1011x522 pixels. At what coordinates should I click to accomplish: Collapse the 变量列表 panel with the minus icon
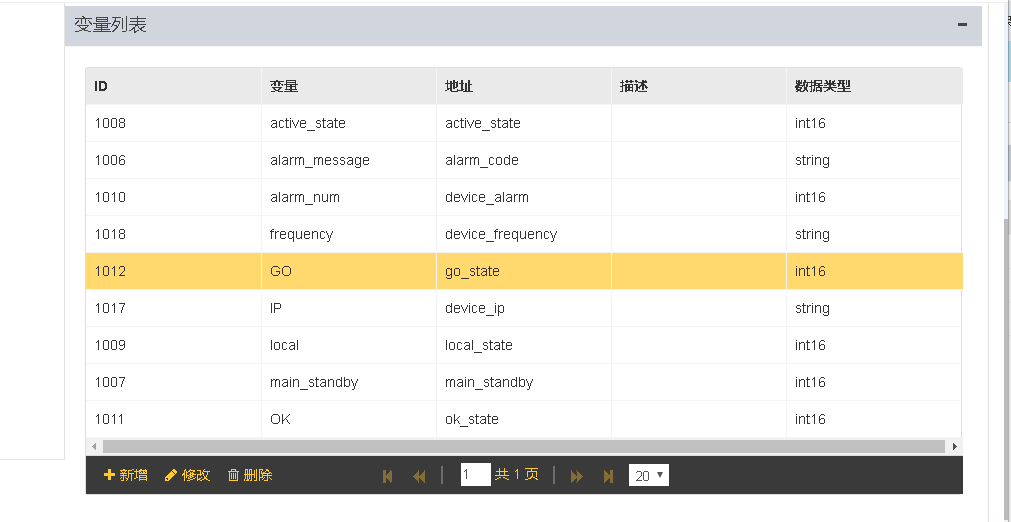click(962, 24)
